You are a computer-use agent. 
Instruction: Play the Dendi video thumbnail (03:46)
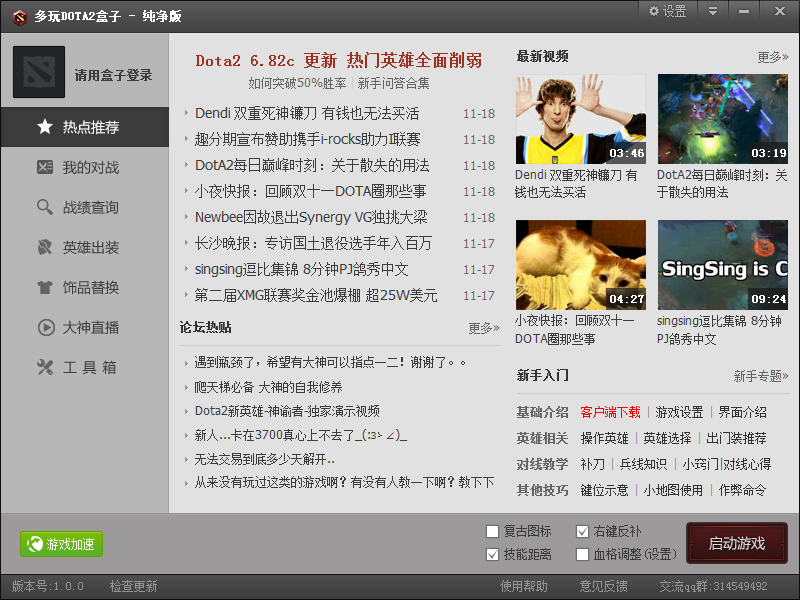(x=581, y=119)
